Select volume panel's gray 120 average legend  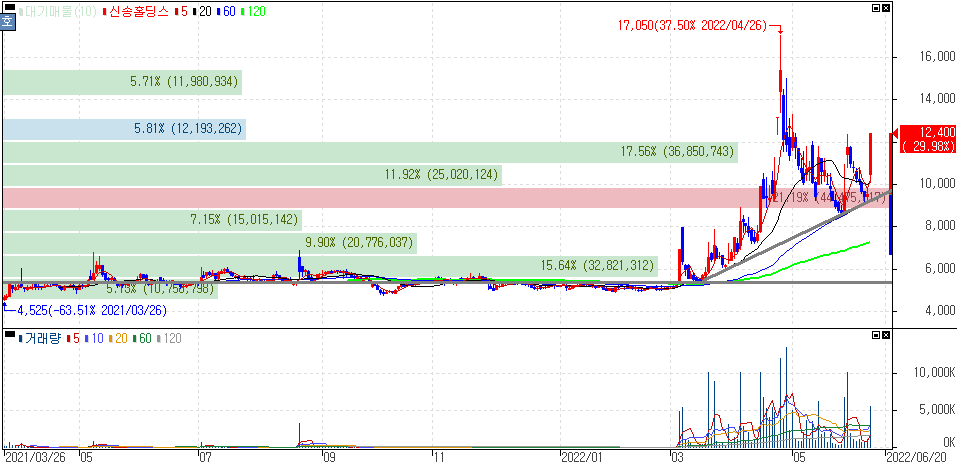pyautogui.click(x=170, y=338)
